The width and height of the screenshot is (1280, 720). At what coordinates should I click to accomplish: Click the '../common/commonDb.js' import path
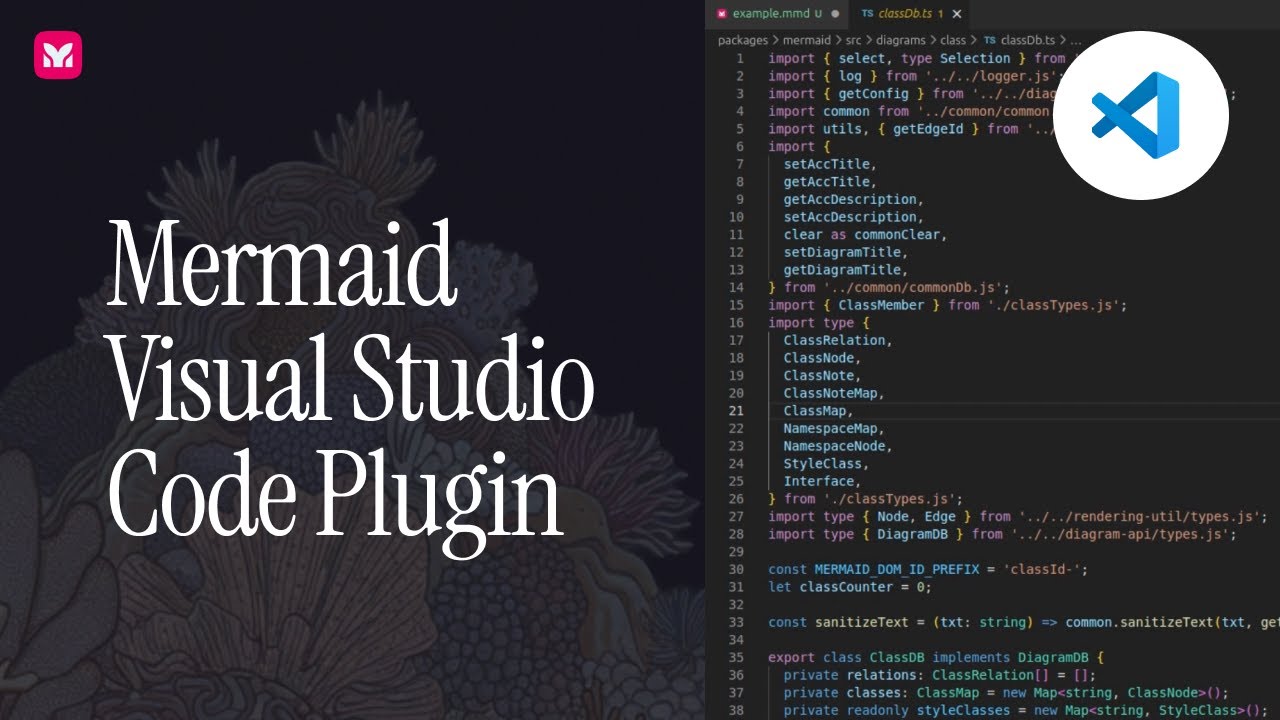(915, 287)
